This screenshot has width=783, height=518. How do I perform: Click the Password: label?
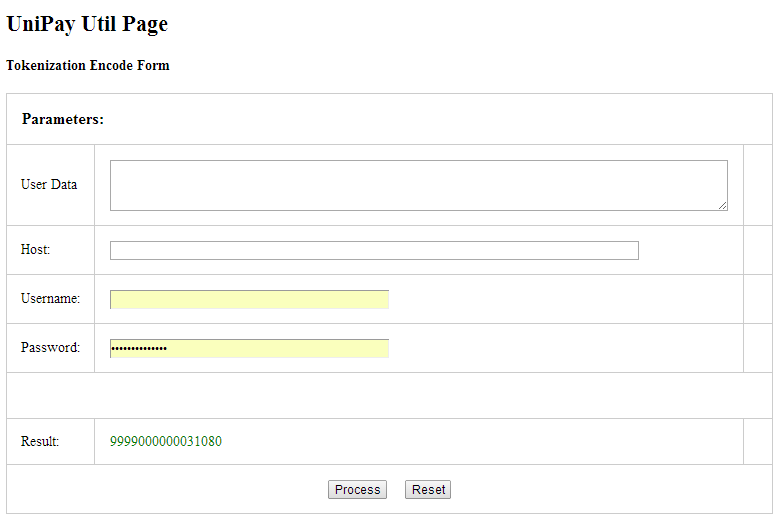pyautogui.click(x=50, y=347)
